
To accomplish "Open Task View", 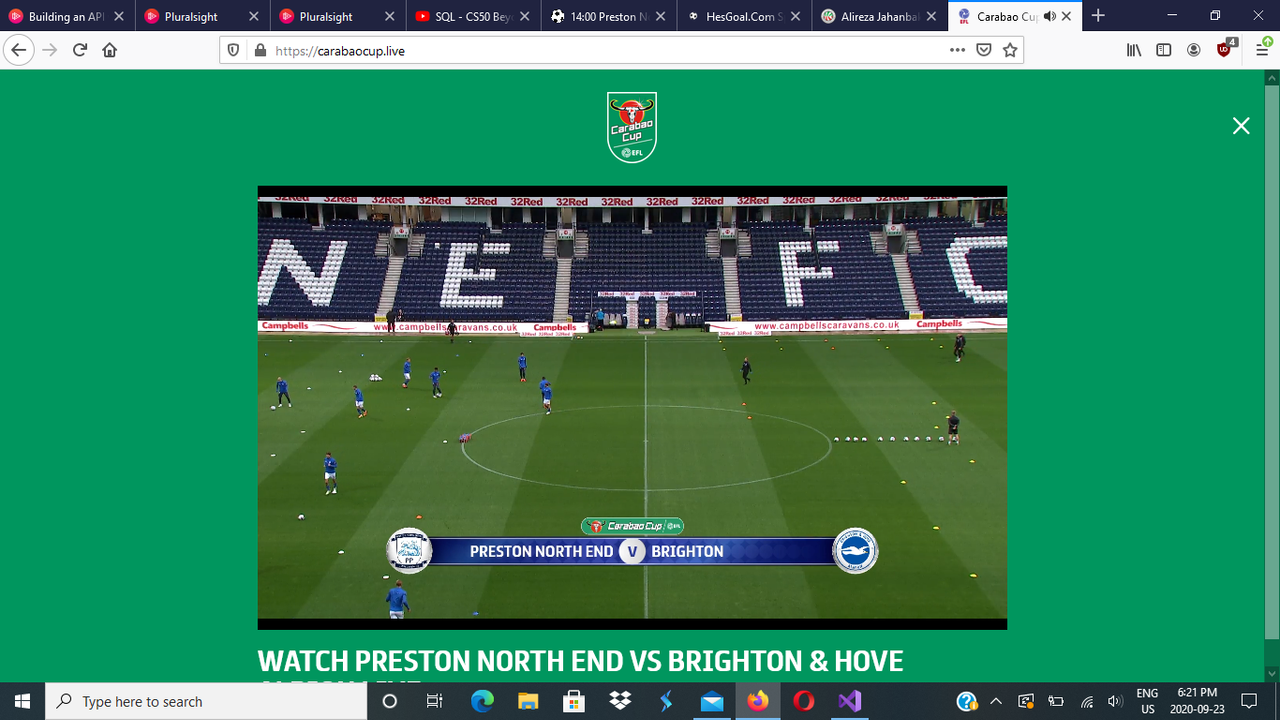I will 434,701.
